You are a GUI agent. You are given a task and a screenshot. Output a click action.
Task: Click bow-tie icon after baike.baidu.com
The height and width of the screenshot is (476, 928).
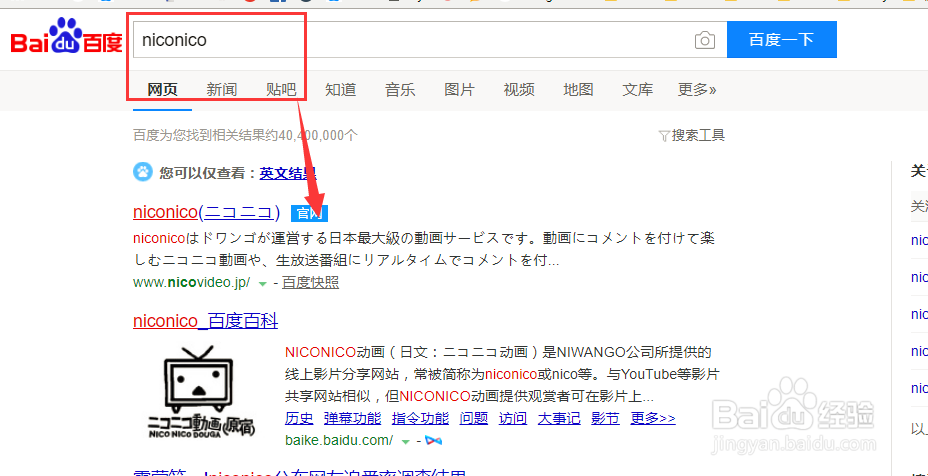pyautogui.click(x=434, y=441)
